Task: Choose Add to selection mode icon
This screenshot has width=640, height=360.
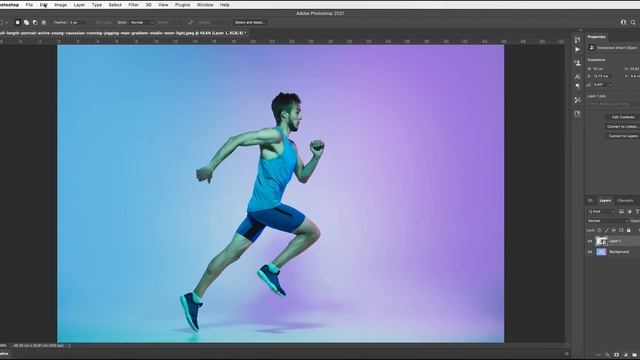Action: [26, 22]
